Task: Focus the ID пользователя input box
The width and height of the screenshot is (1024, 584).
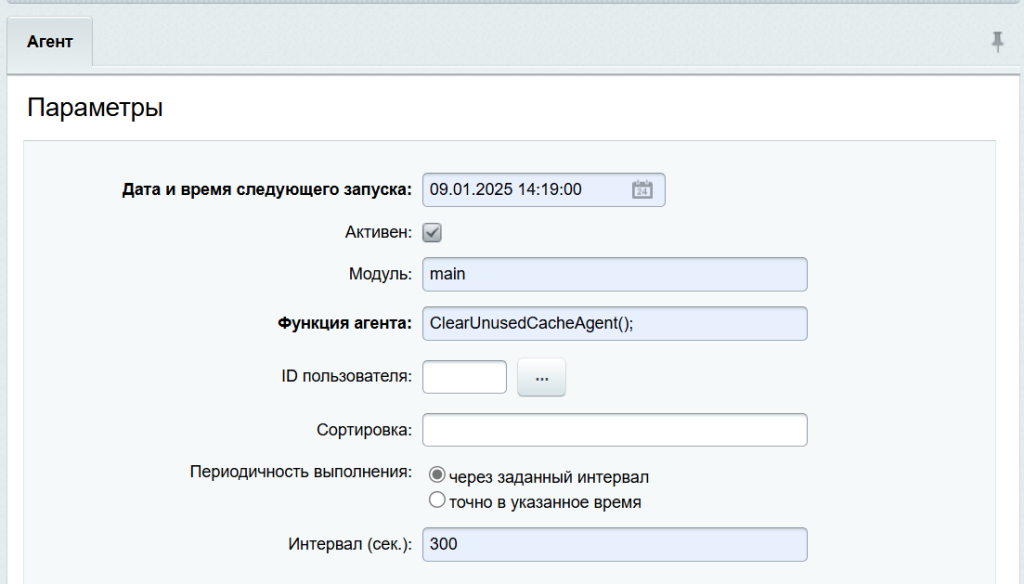Action: click(464, 377)
